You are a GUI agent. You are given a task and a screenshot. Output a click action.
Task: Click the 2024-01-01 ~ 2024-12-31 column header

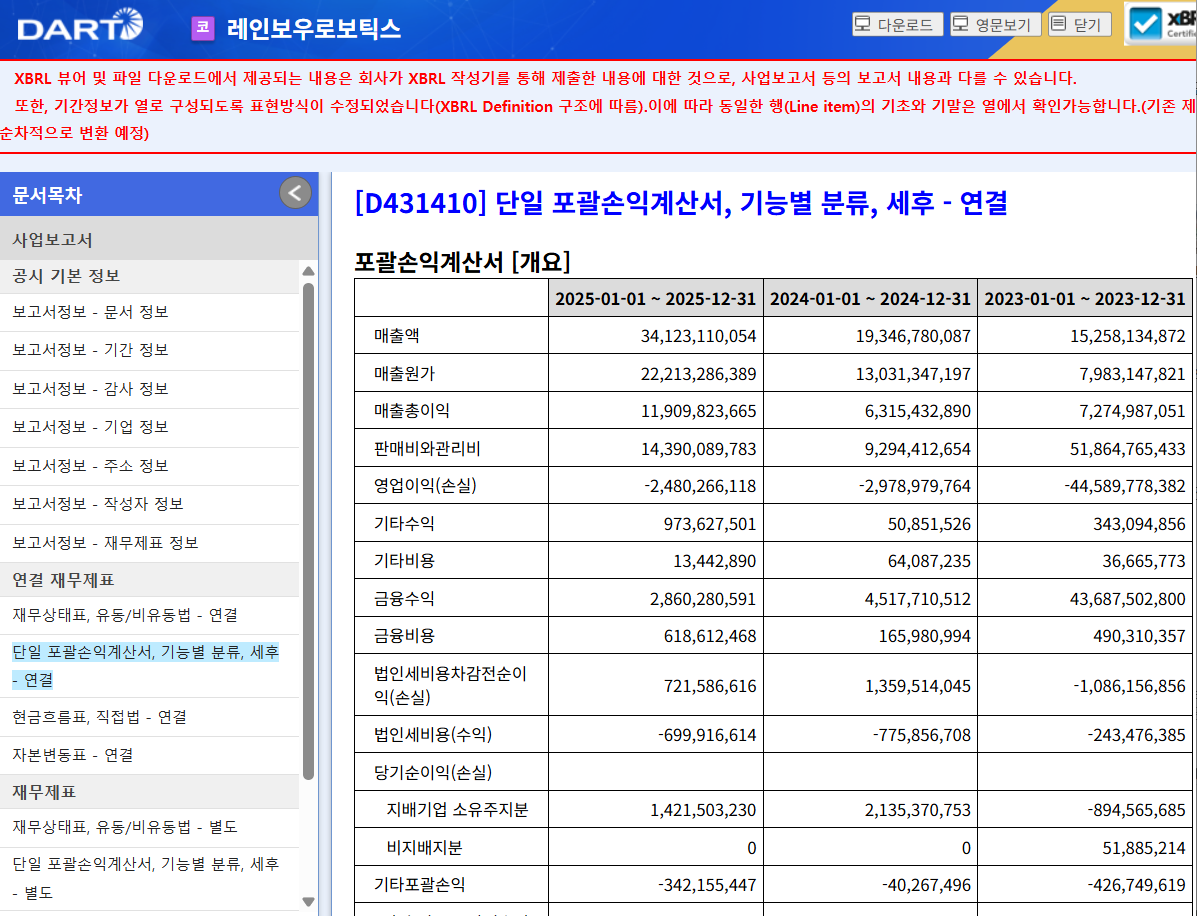point(870,298)
